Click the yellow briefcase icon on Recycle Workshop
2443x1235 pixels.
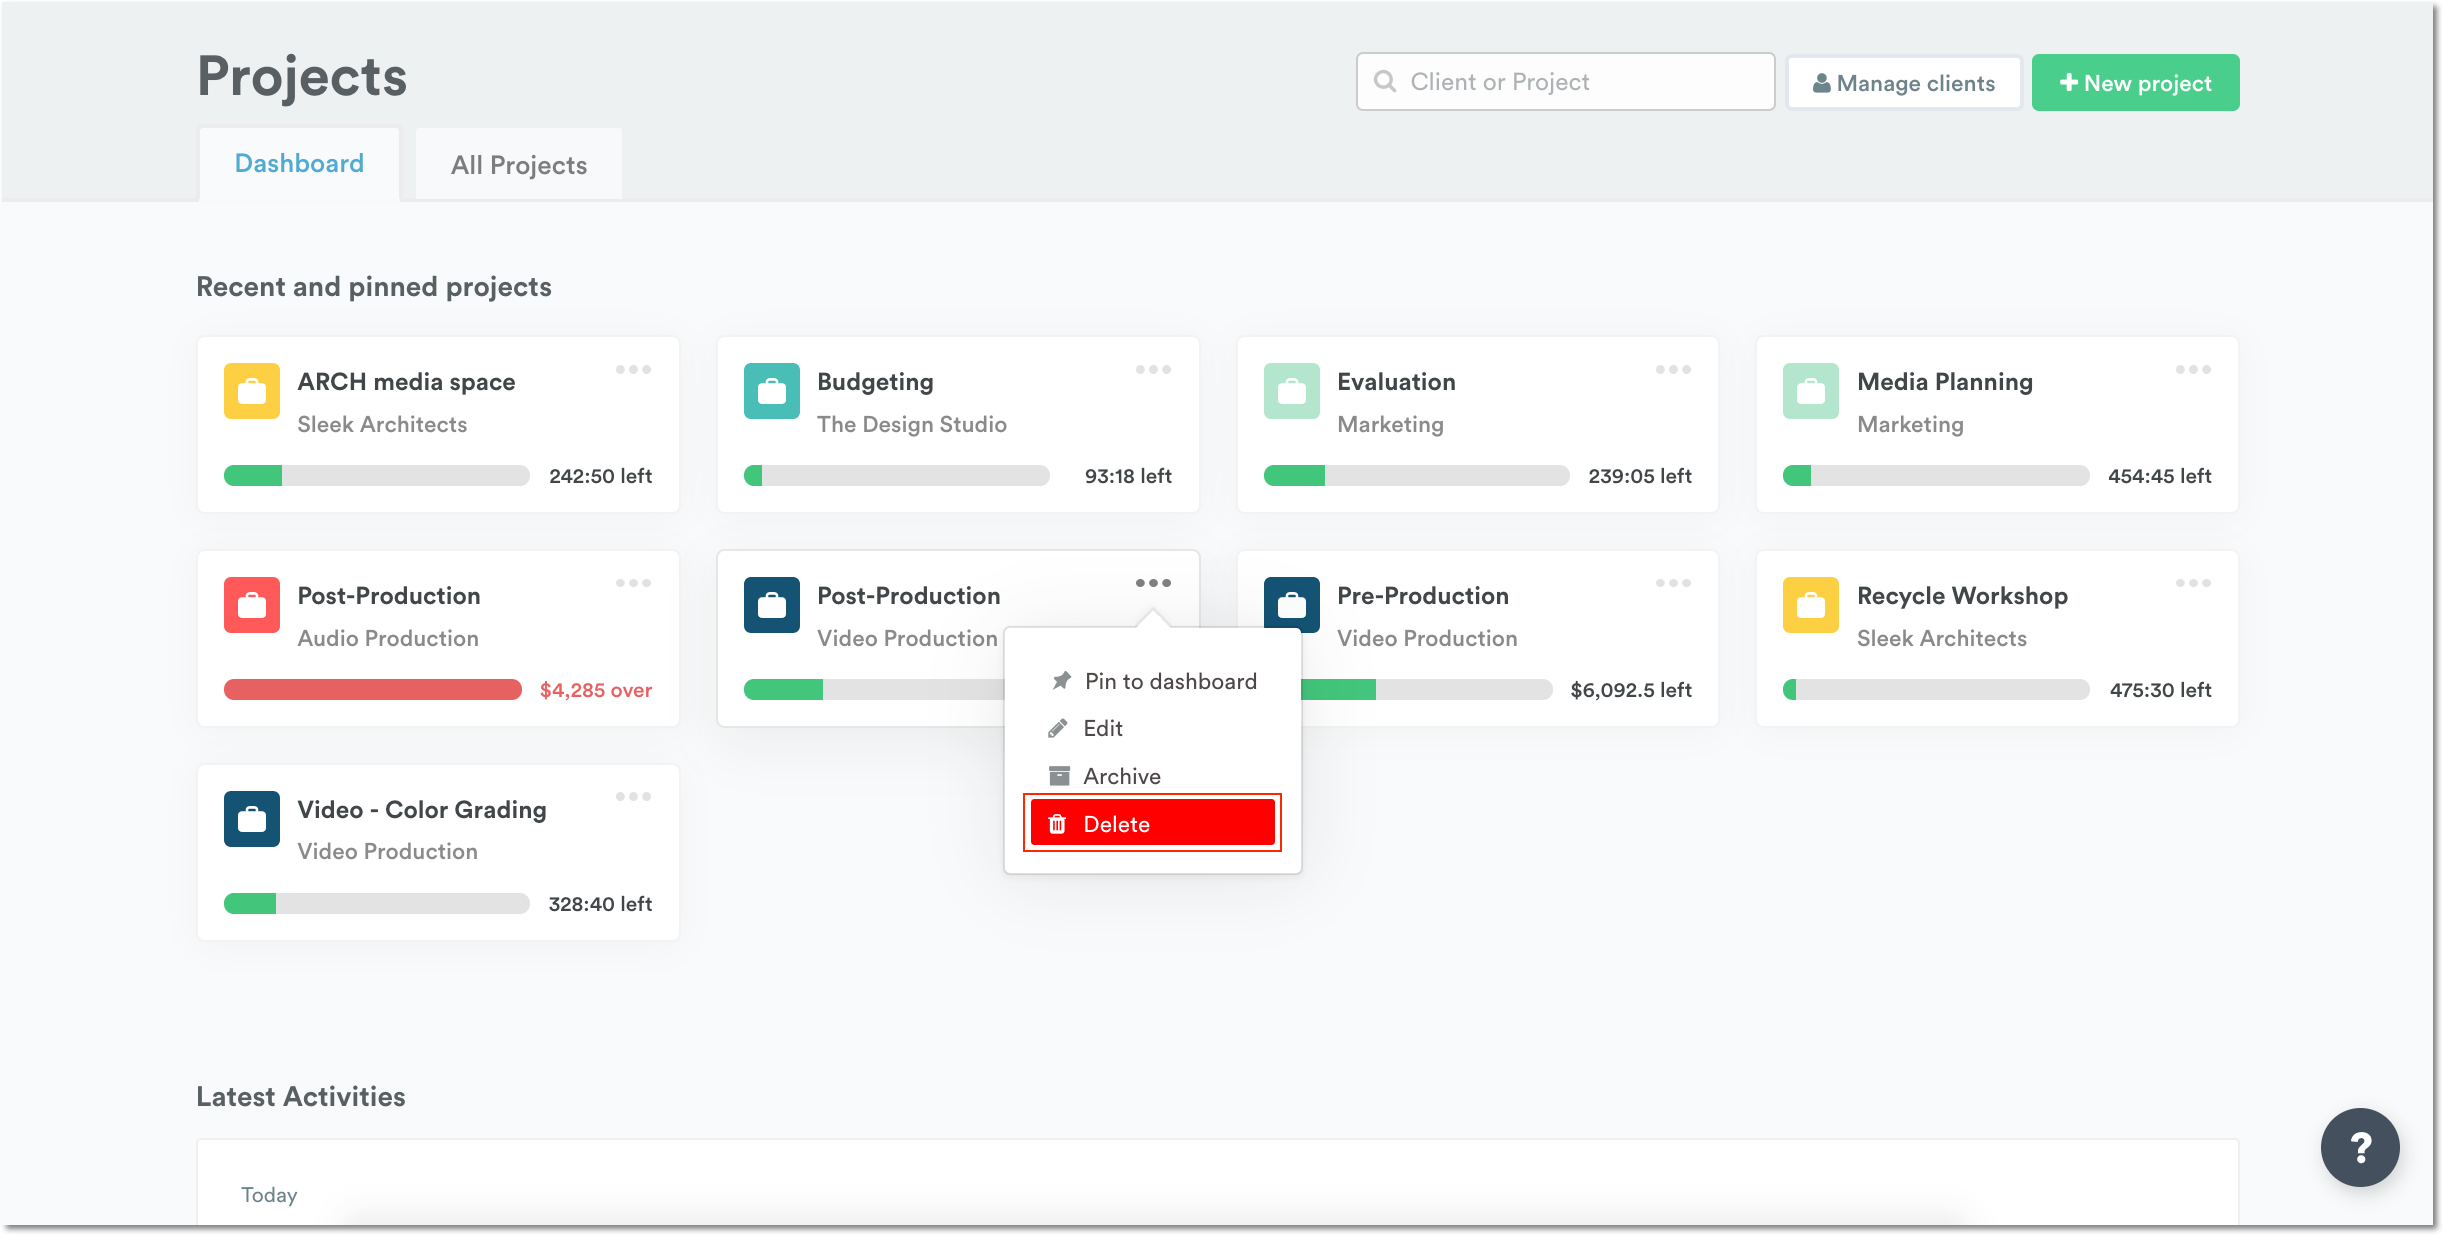pos(1810,605)
